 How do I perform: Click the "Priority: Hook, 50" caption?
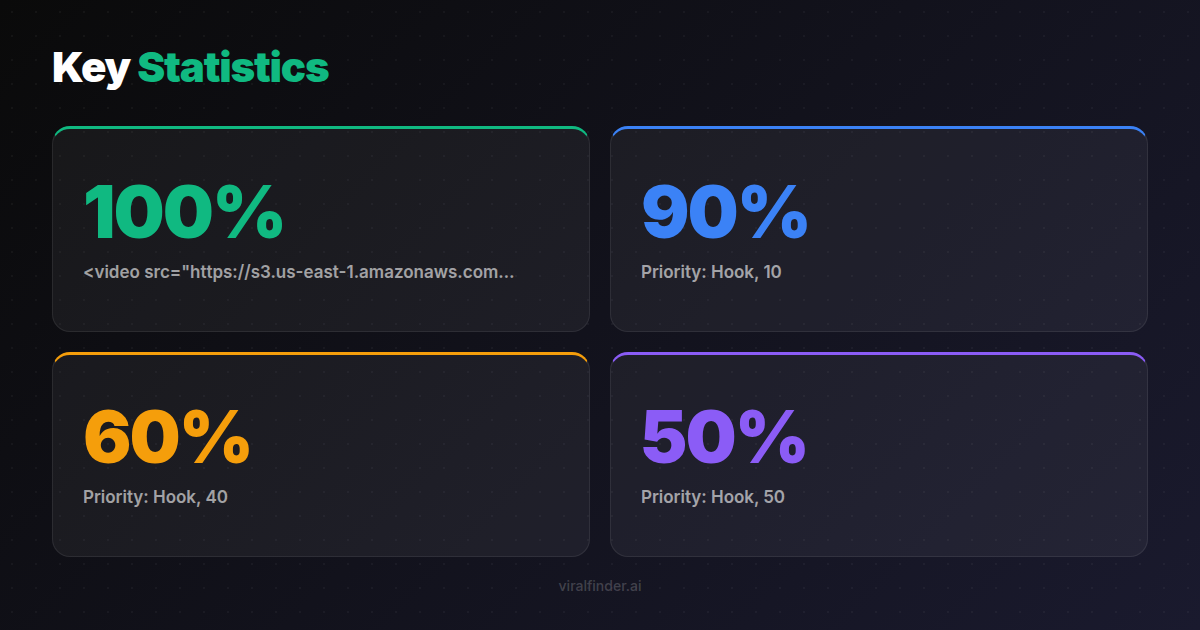point(712,496)
